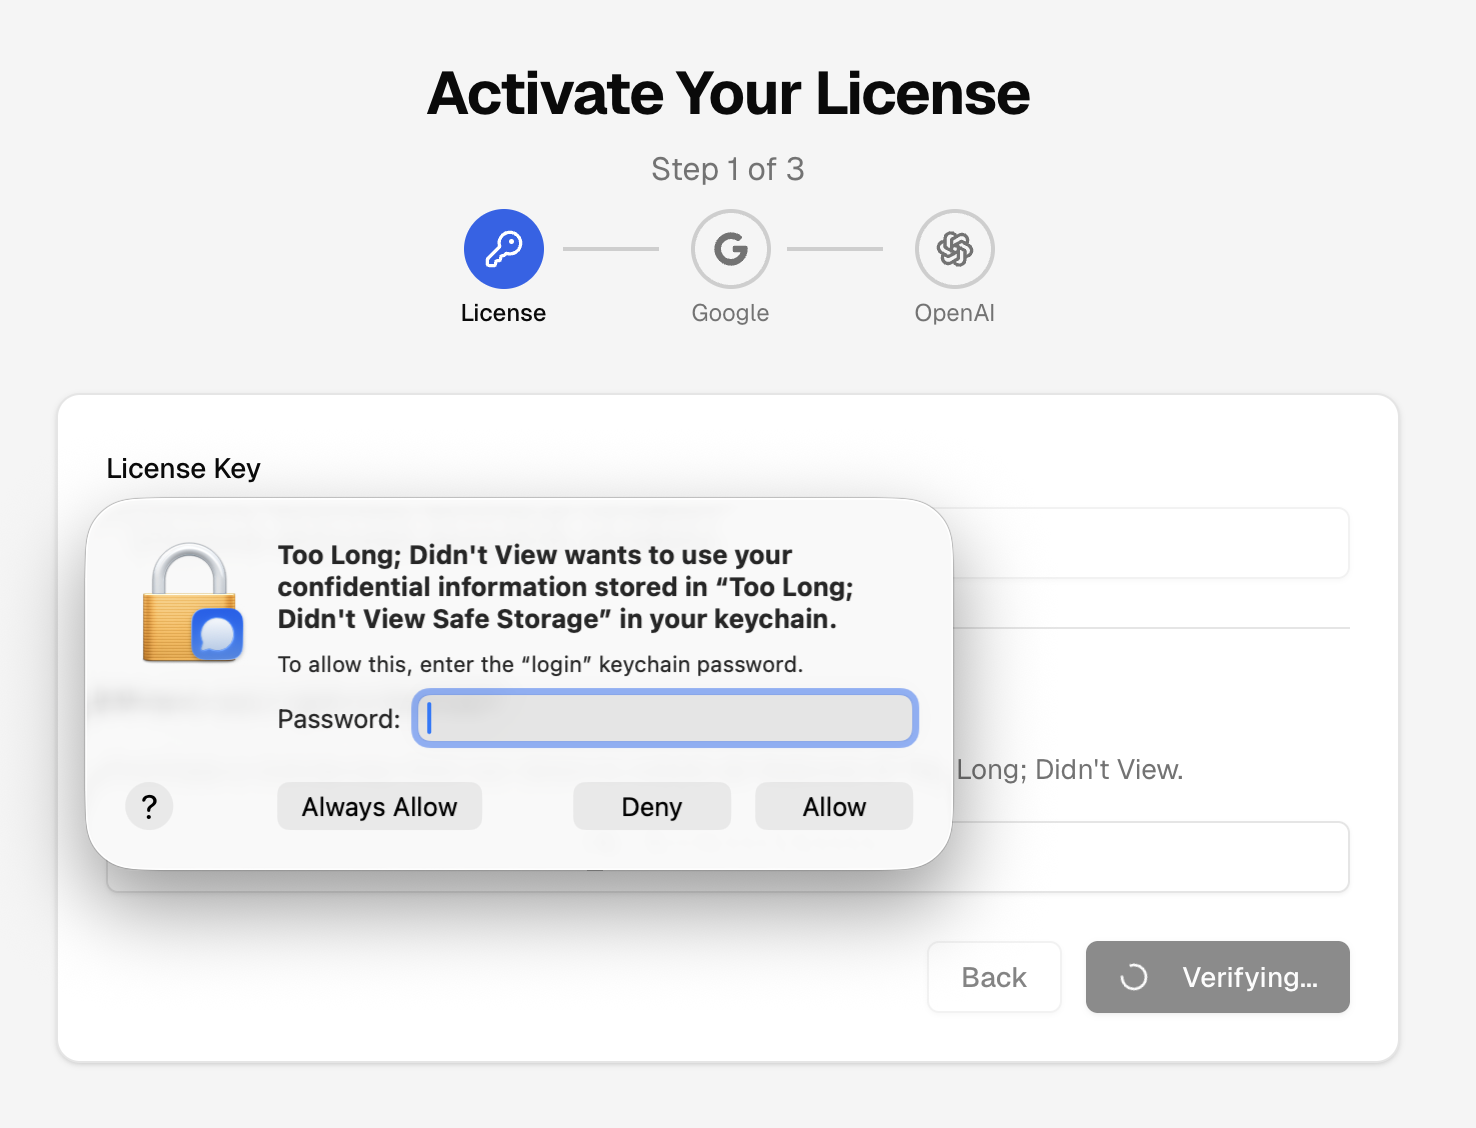
Task: Allow Too Long; Didn't View keychain access
Action: [x=833, y=806]
